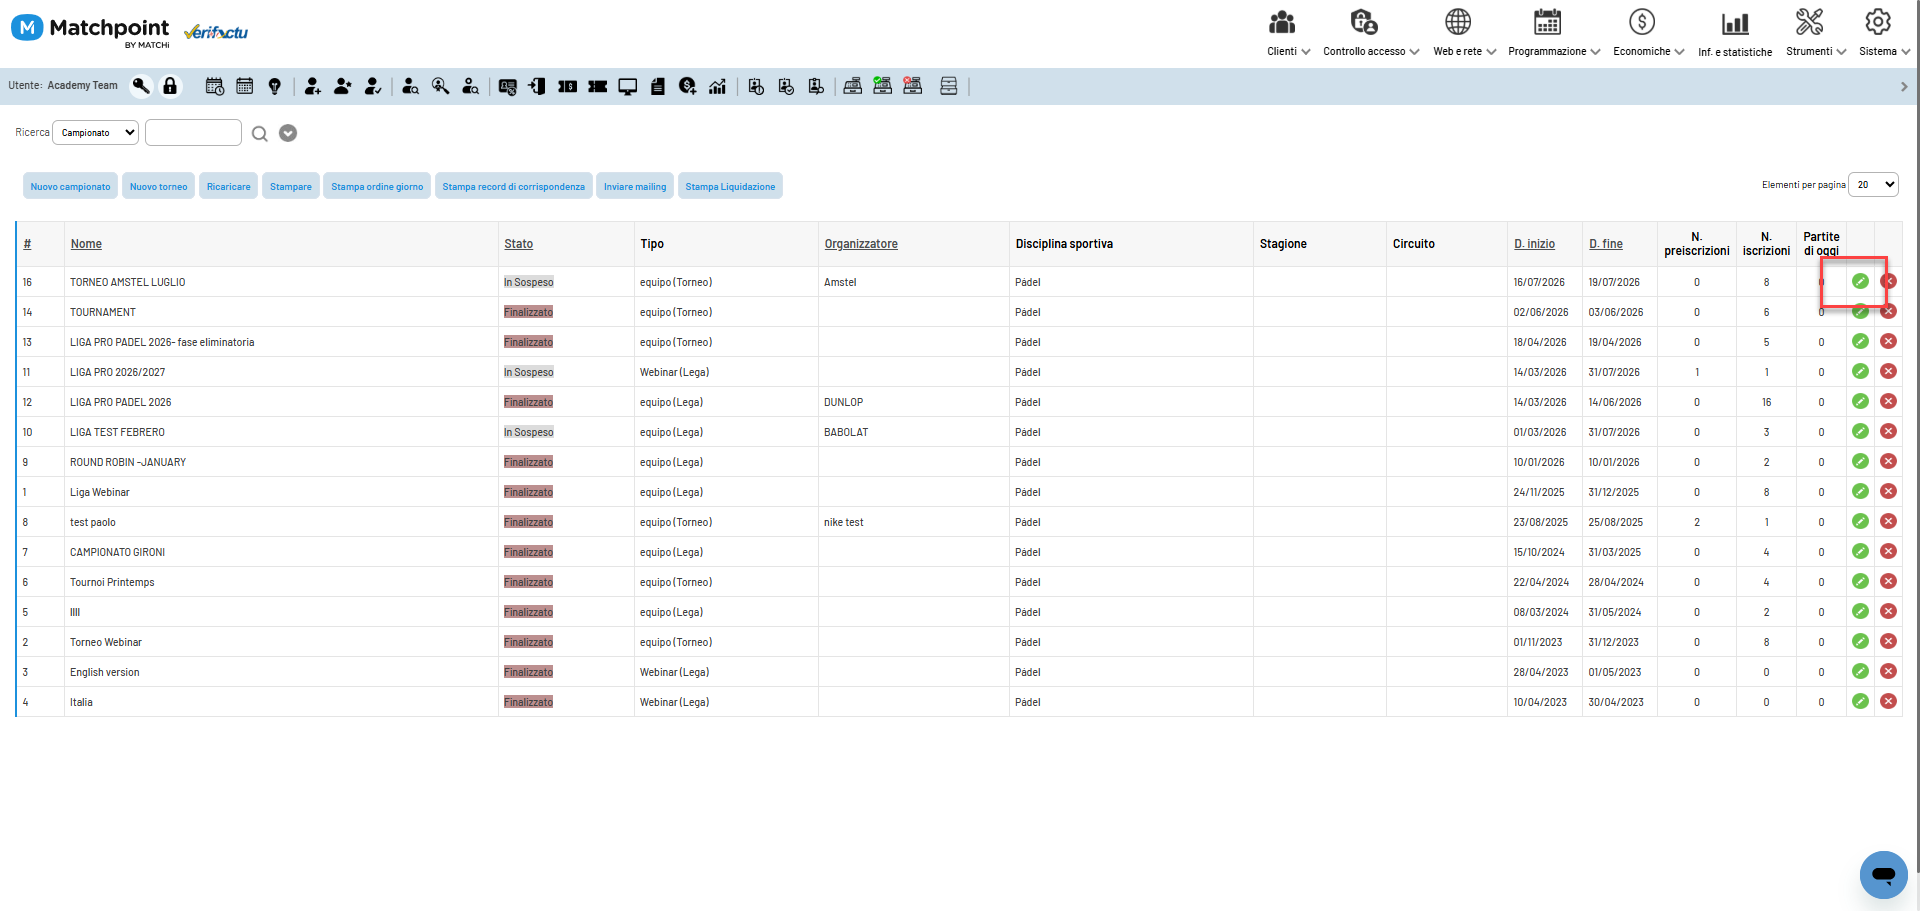This screenshot has width=1920, height=911.
Task: Click the Ricaricare button
Action: tap(229, 186)
